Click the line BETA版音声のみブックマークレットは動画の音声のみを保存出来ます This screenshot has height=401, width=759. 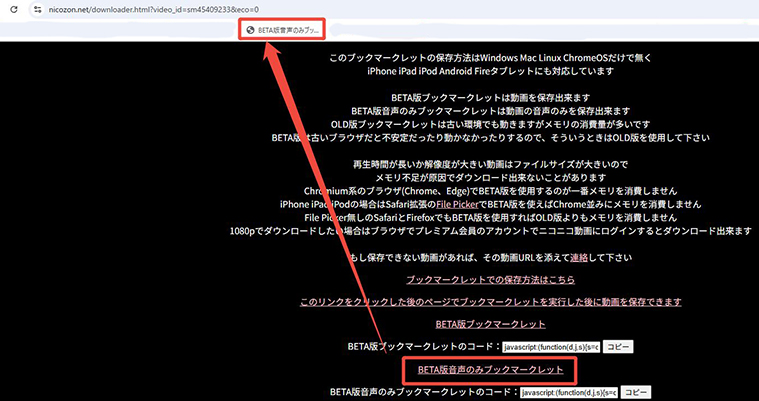[x=490, y=111]
